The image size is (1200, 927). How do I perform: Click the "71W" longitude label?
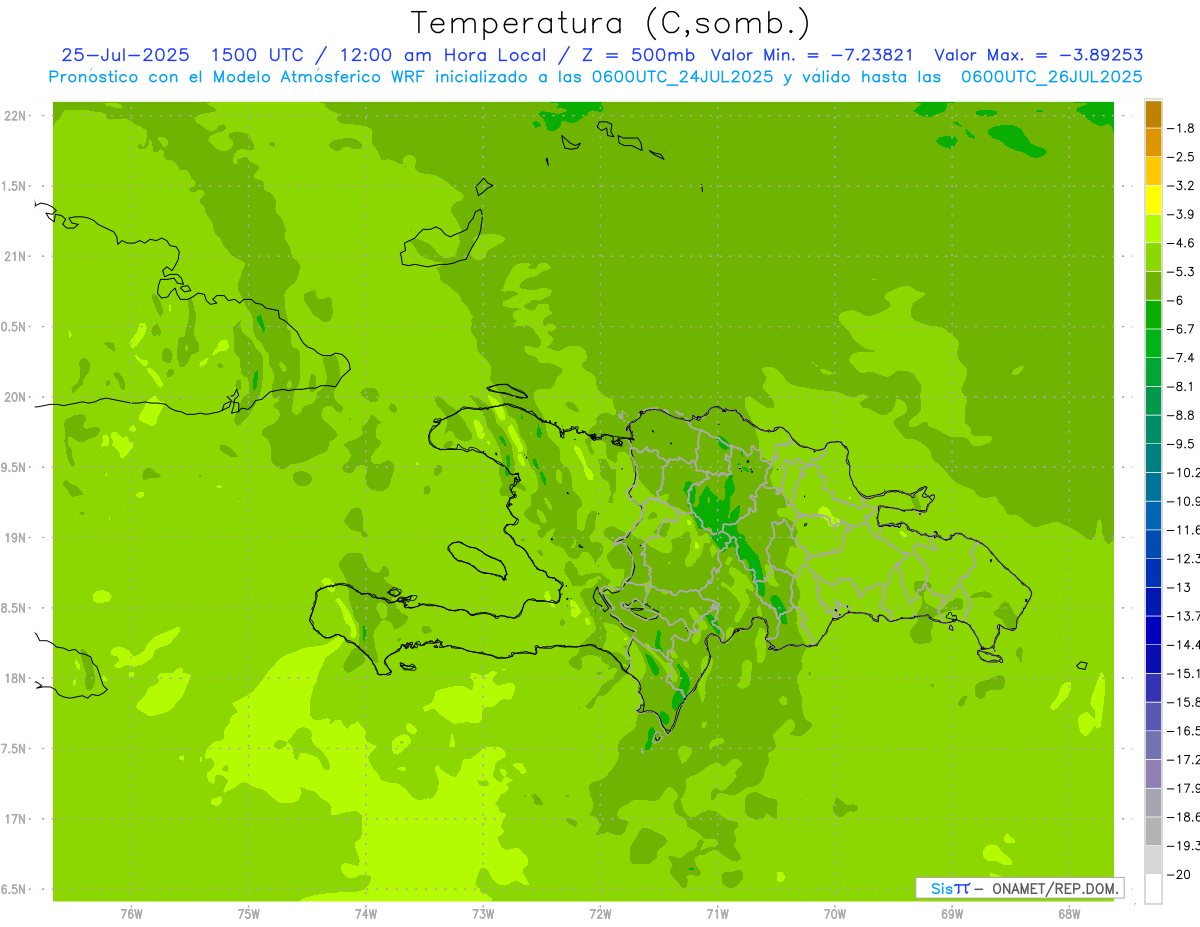click(x=717, y=914)
